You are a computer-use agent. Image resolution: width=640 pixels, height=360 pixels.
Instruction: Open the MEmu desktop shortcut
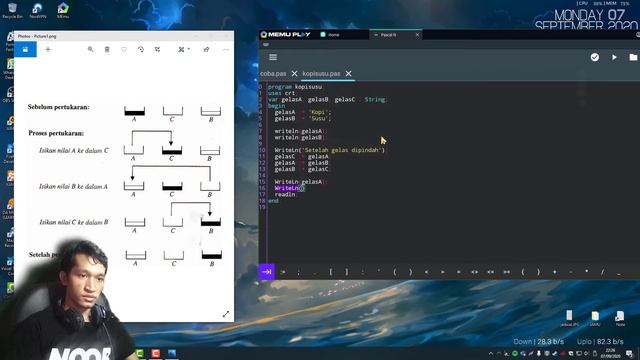63,11
